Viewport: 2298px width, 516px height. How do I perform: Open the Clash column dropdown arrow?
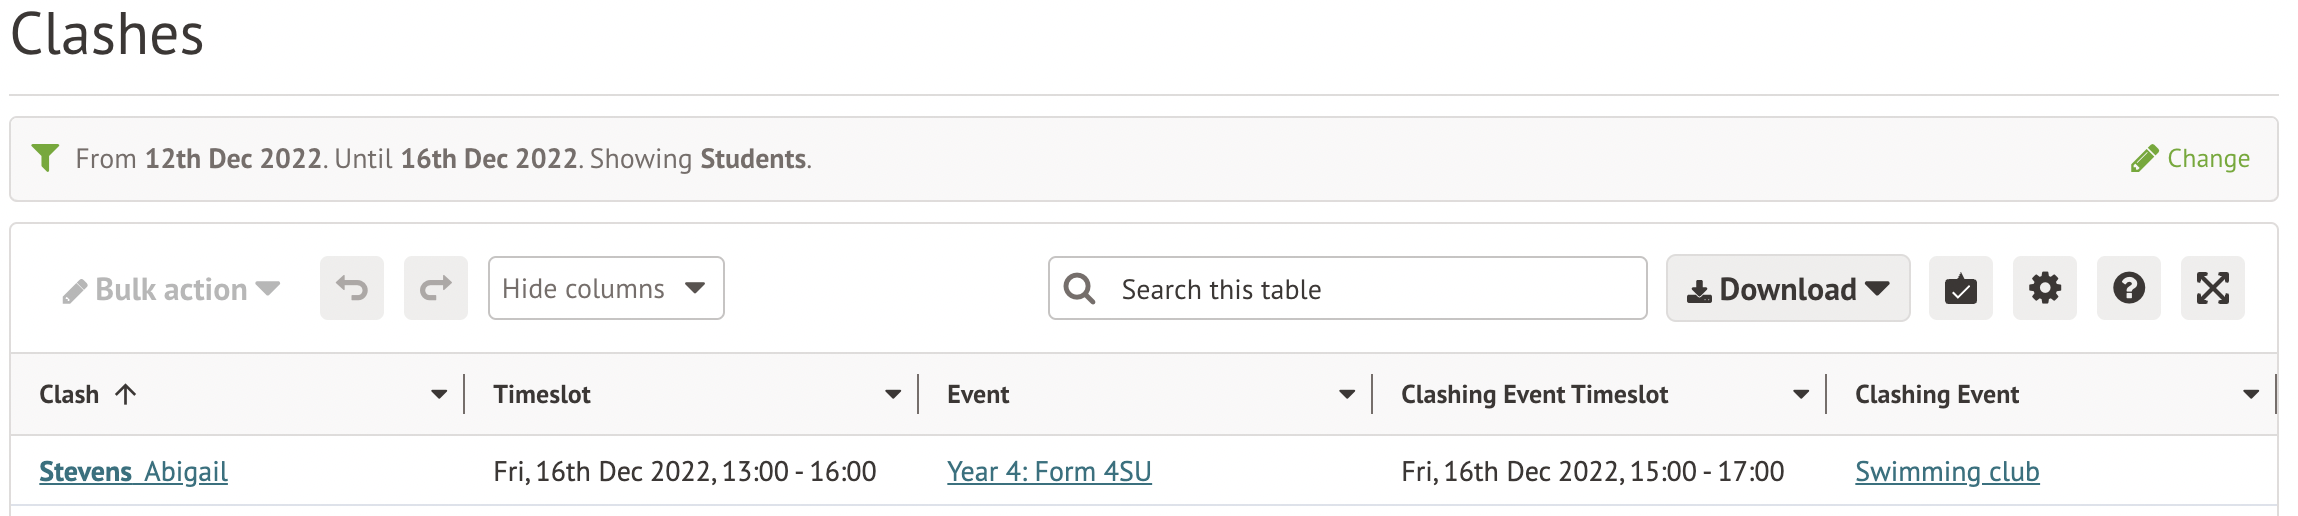(439, 395)
